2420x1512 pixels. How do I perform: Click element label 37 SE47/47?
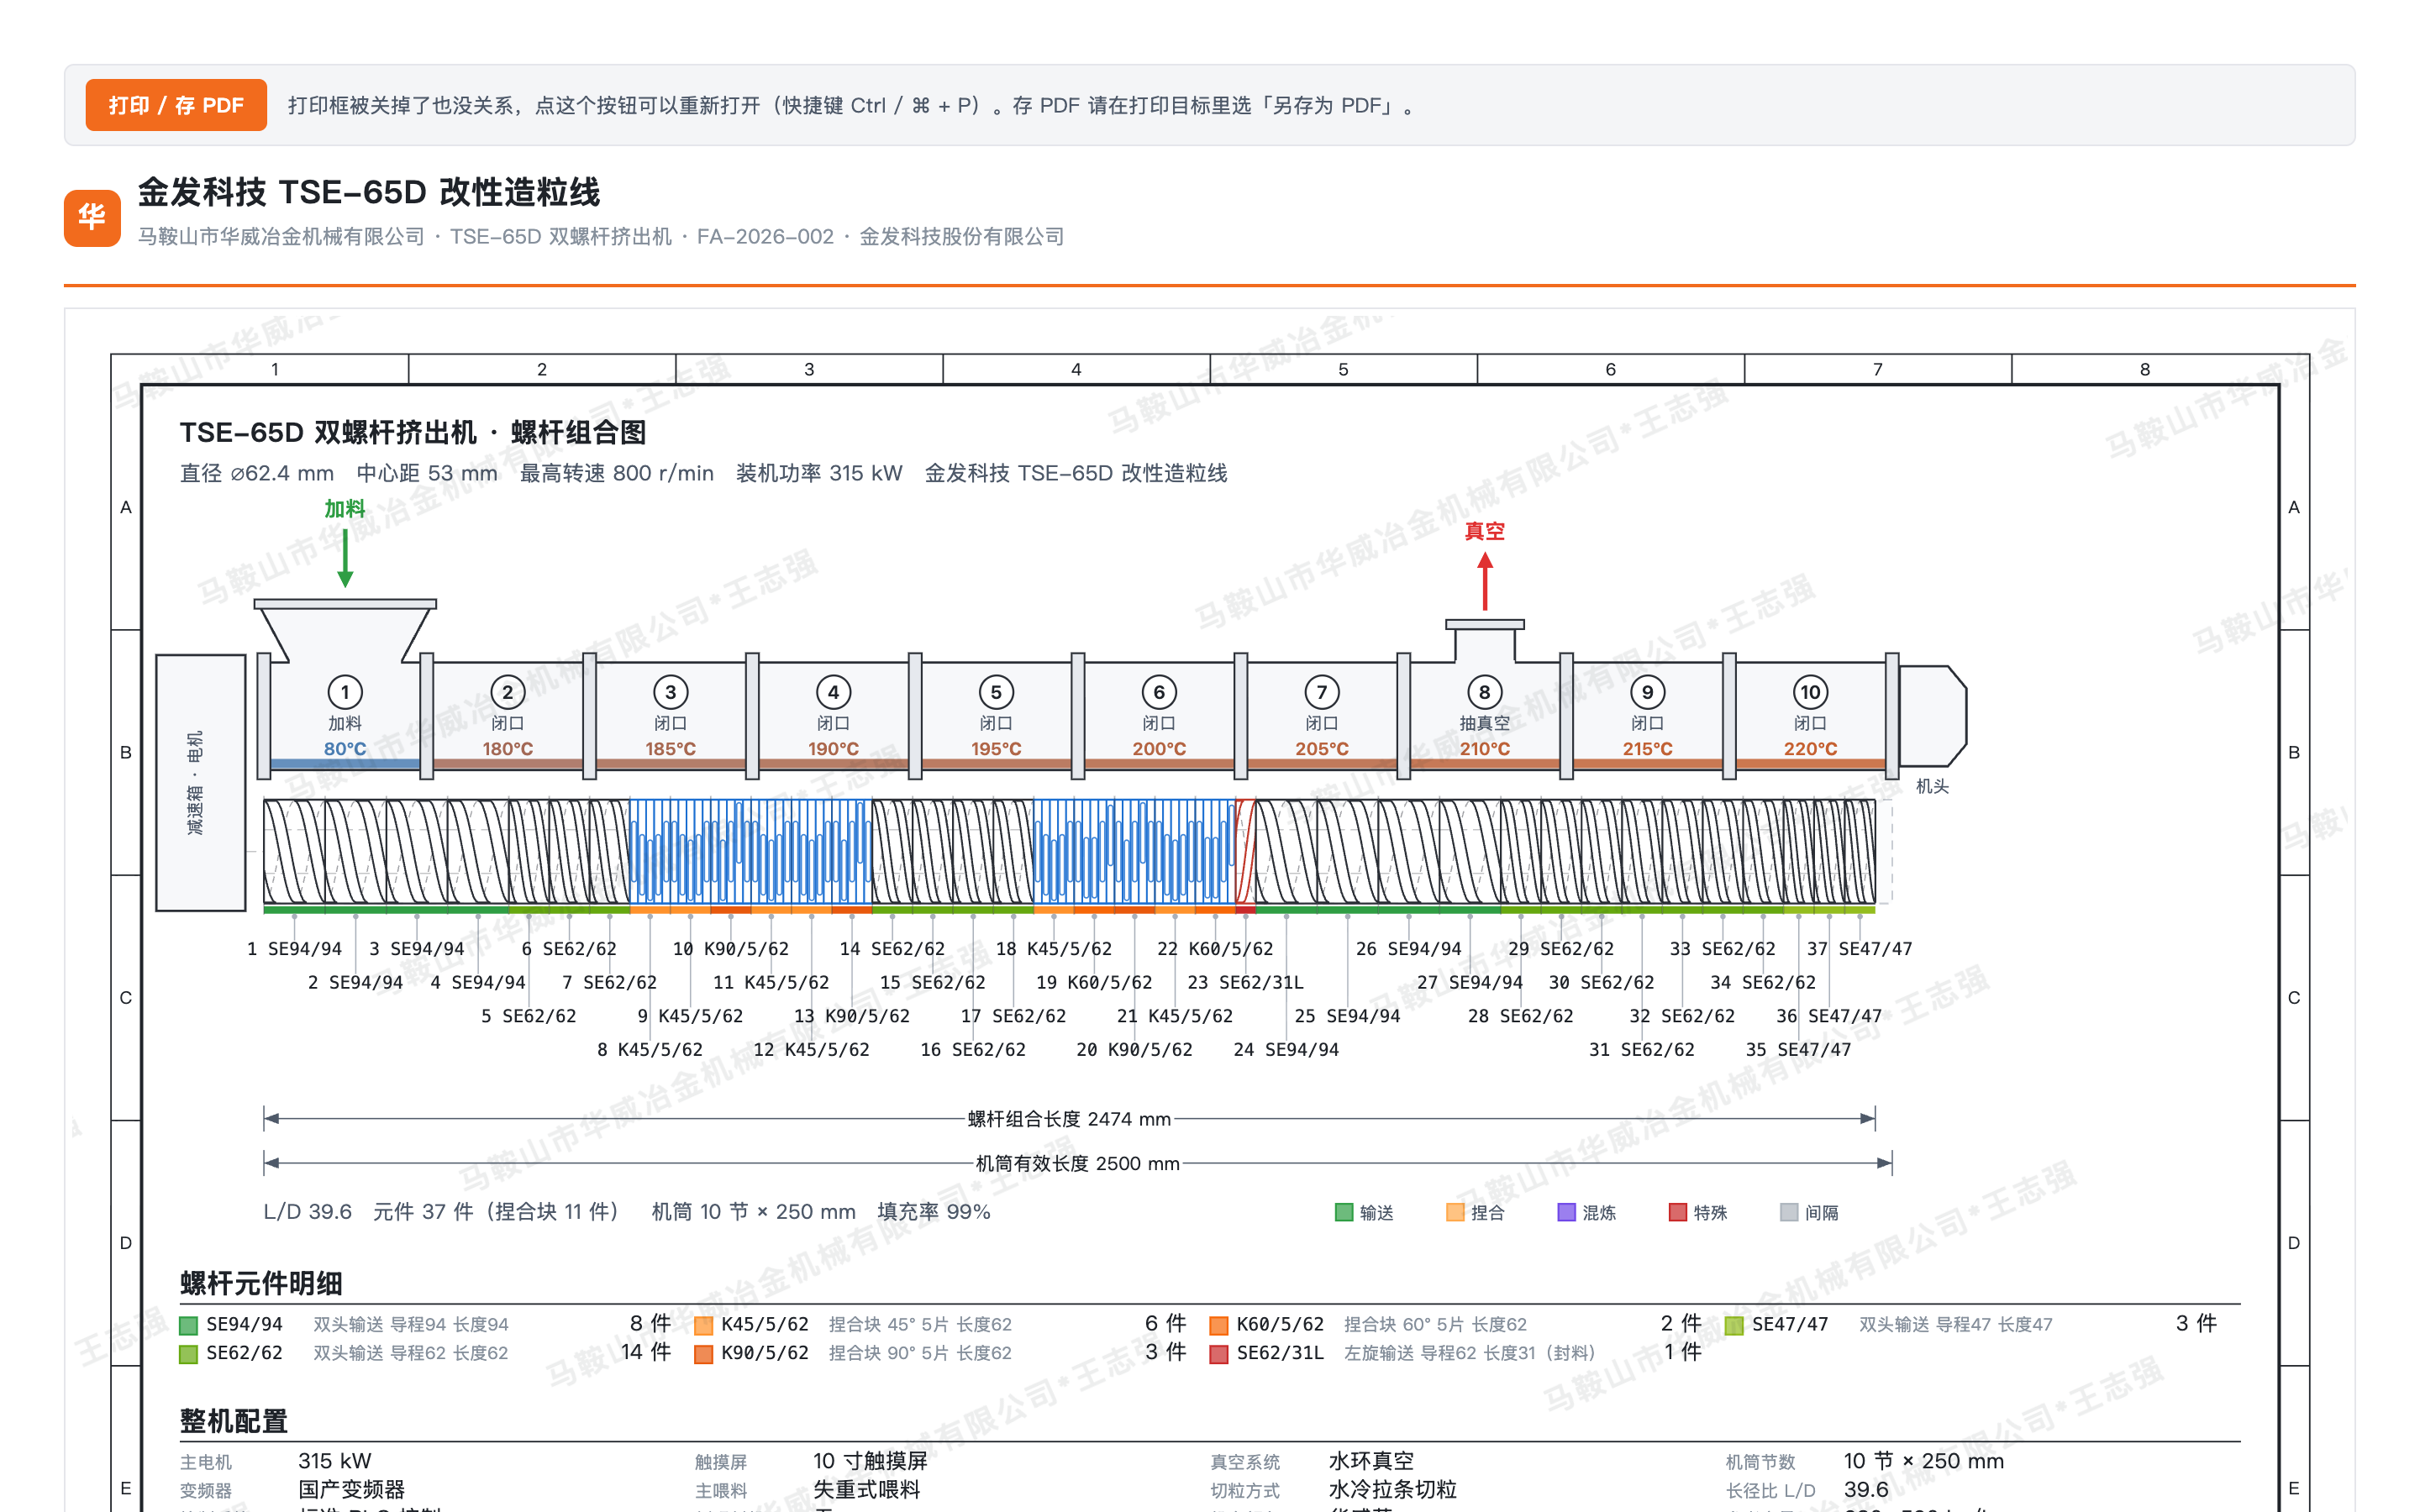[x=1860, y=949]
